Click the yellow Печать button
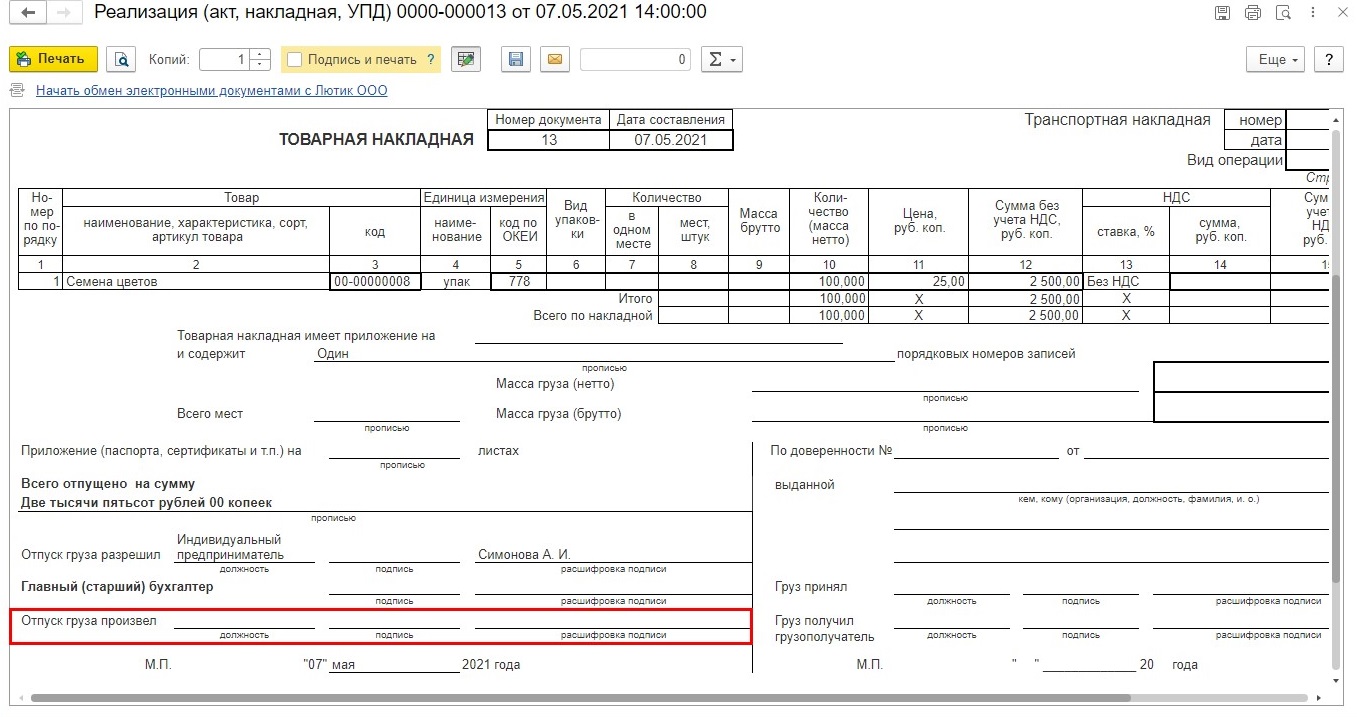Screen dimensions: 1357x717 point(54,59)
